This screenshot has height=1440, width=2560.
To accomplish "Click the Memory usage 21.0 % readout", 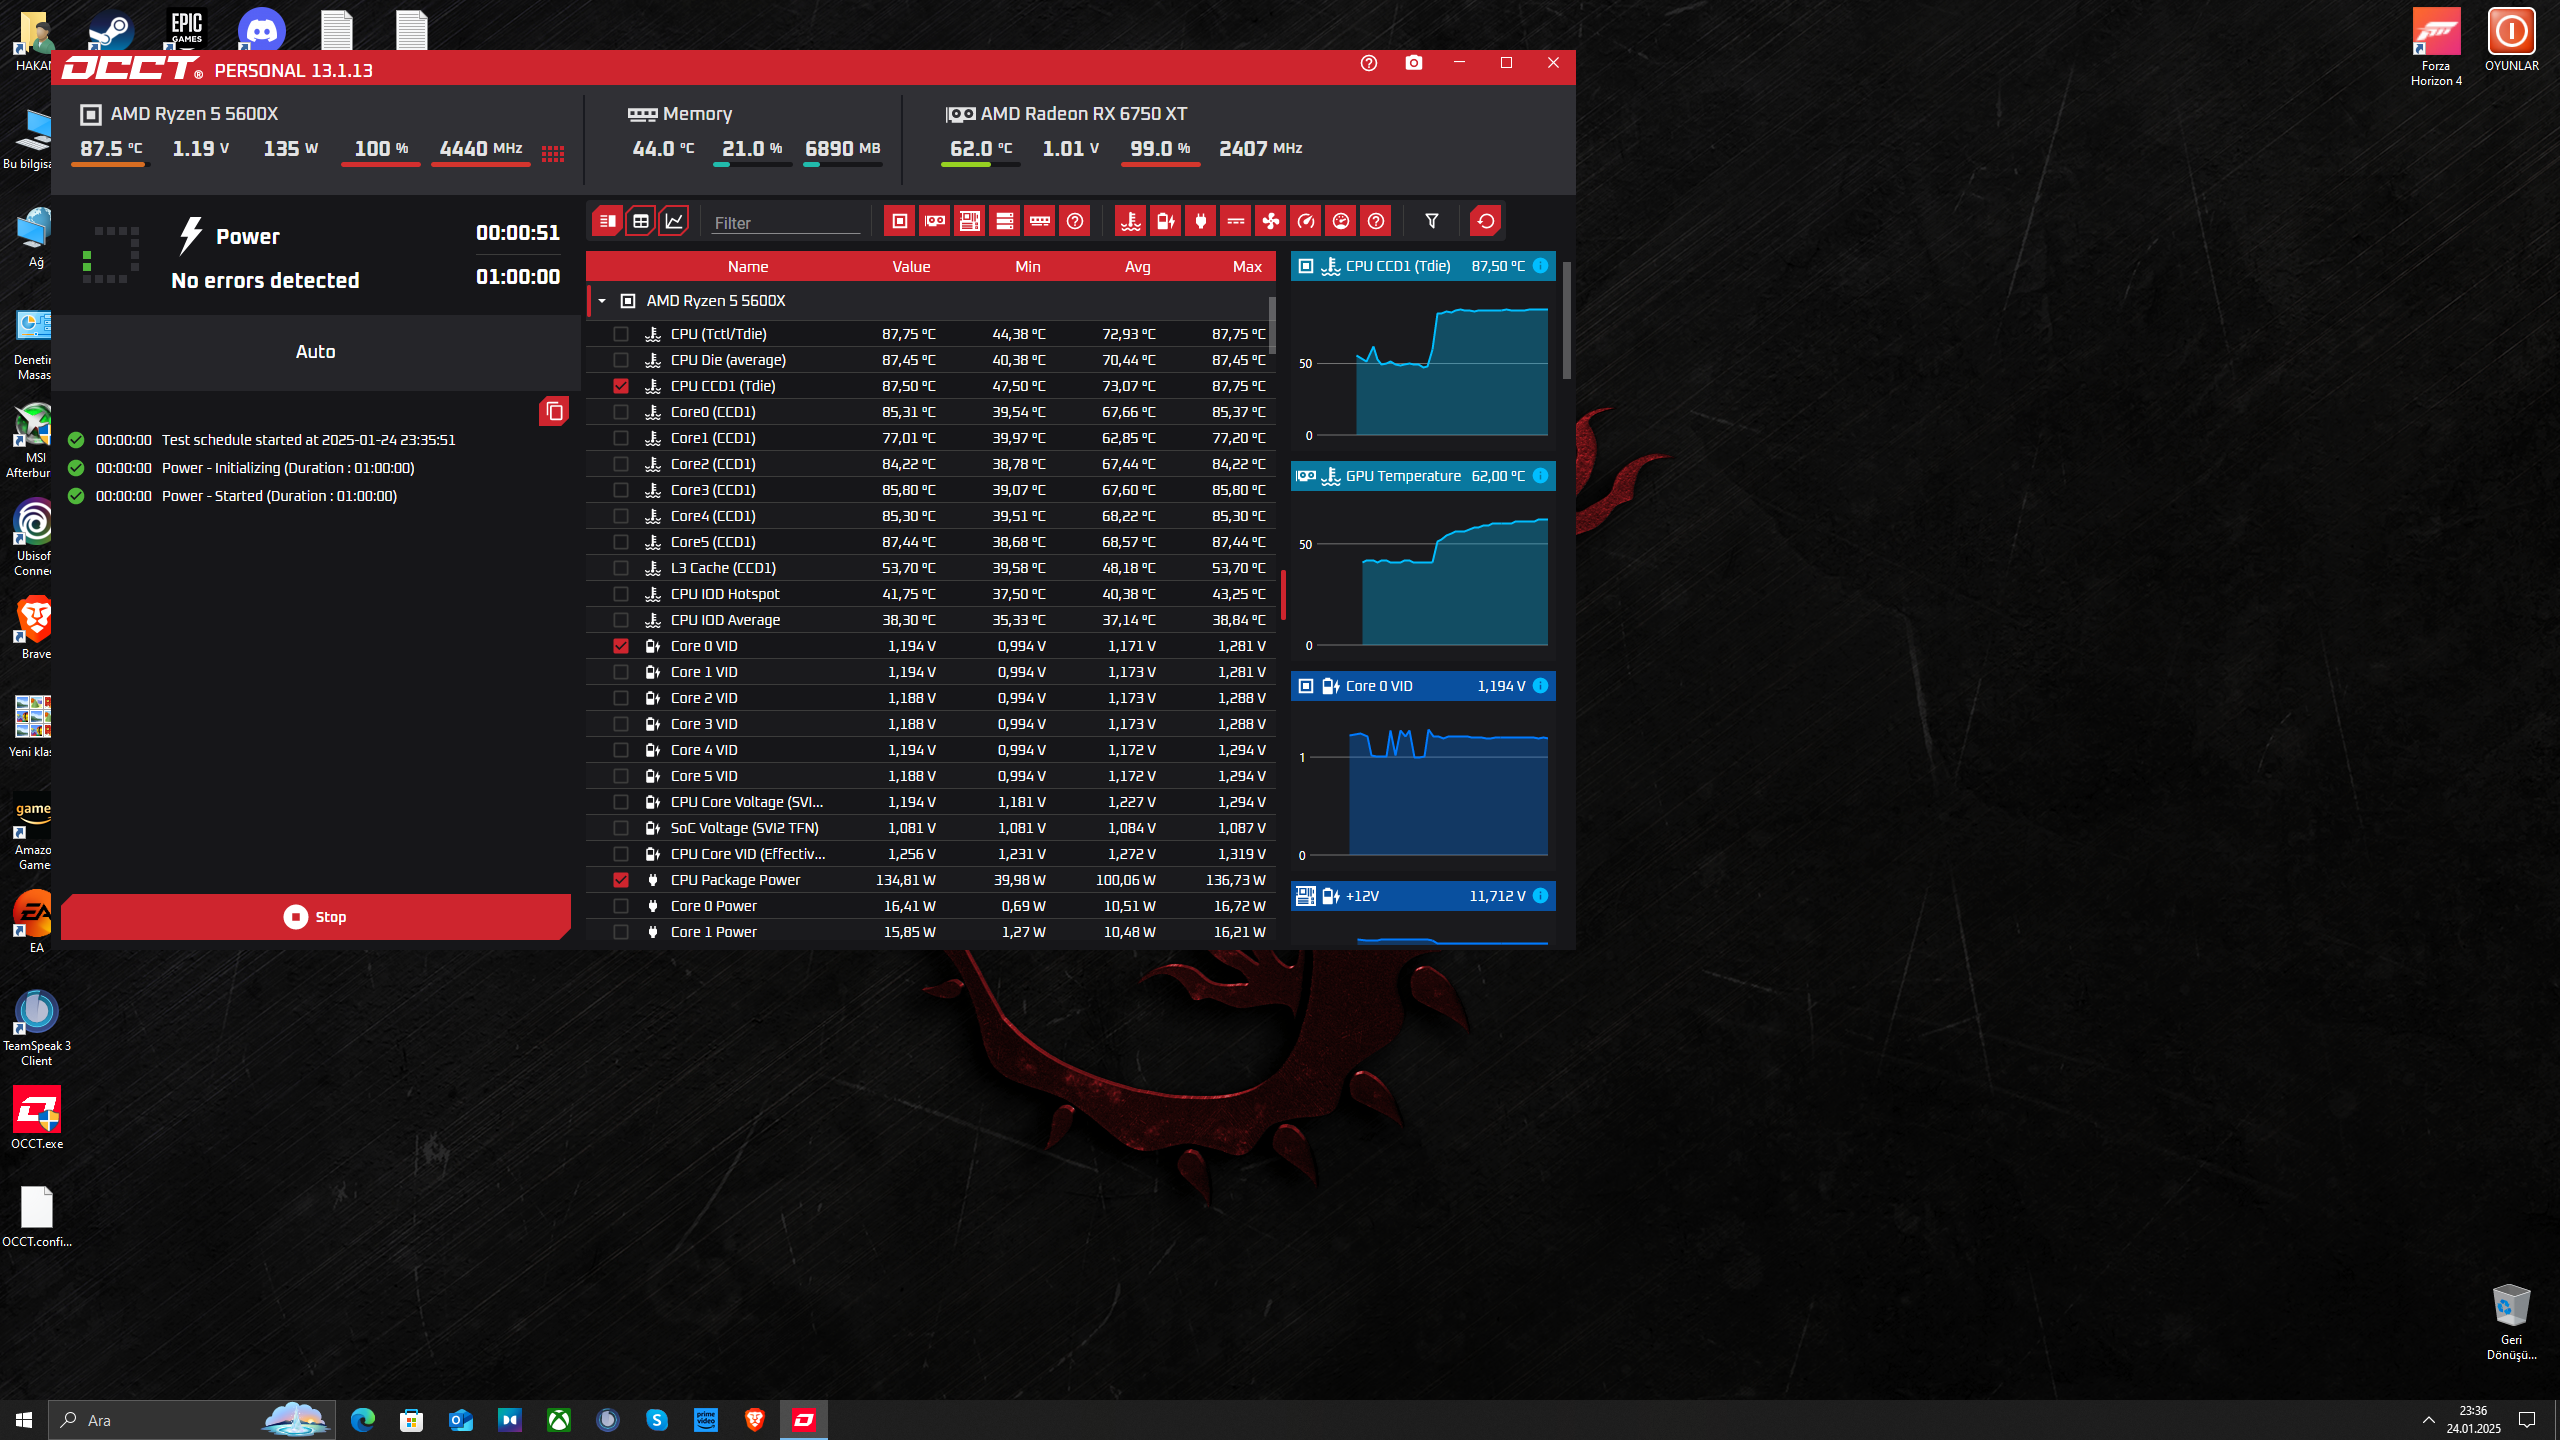I will [x=752, y=149].
